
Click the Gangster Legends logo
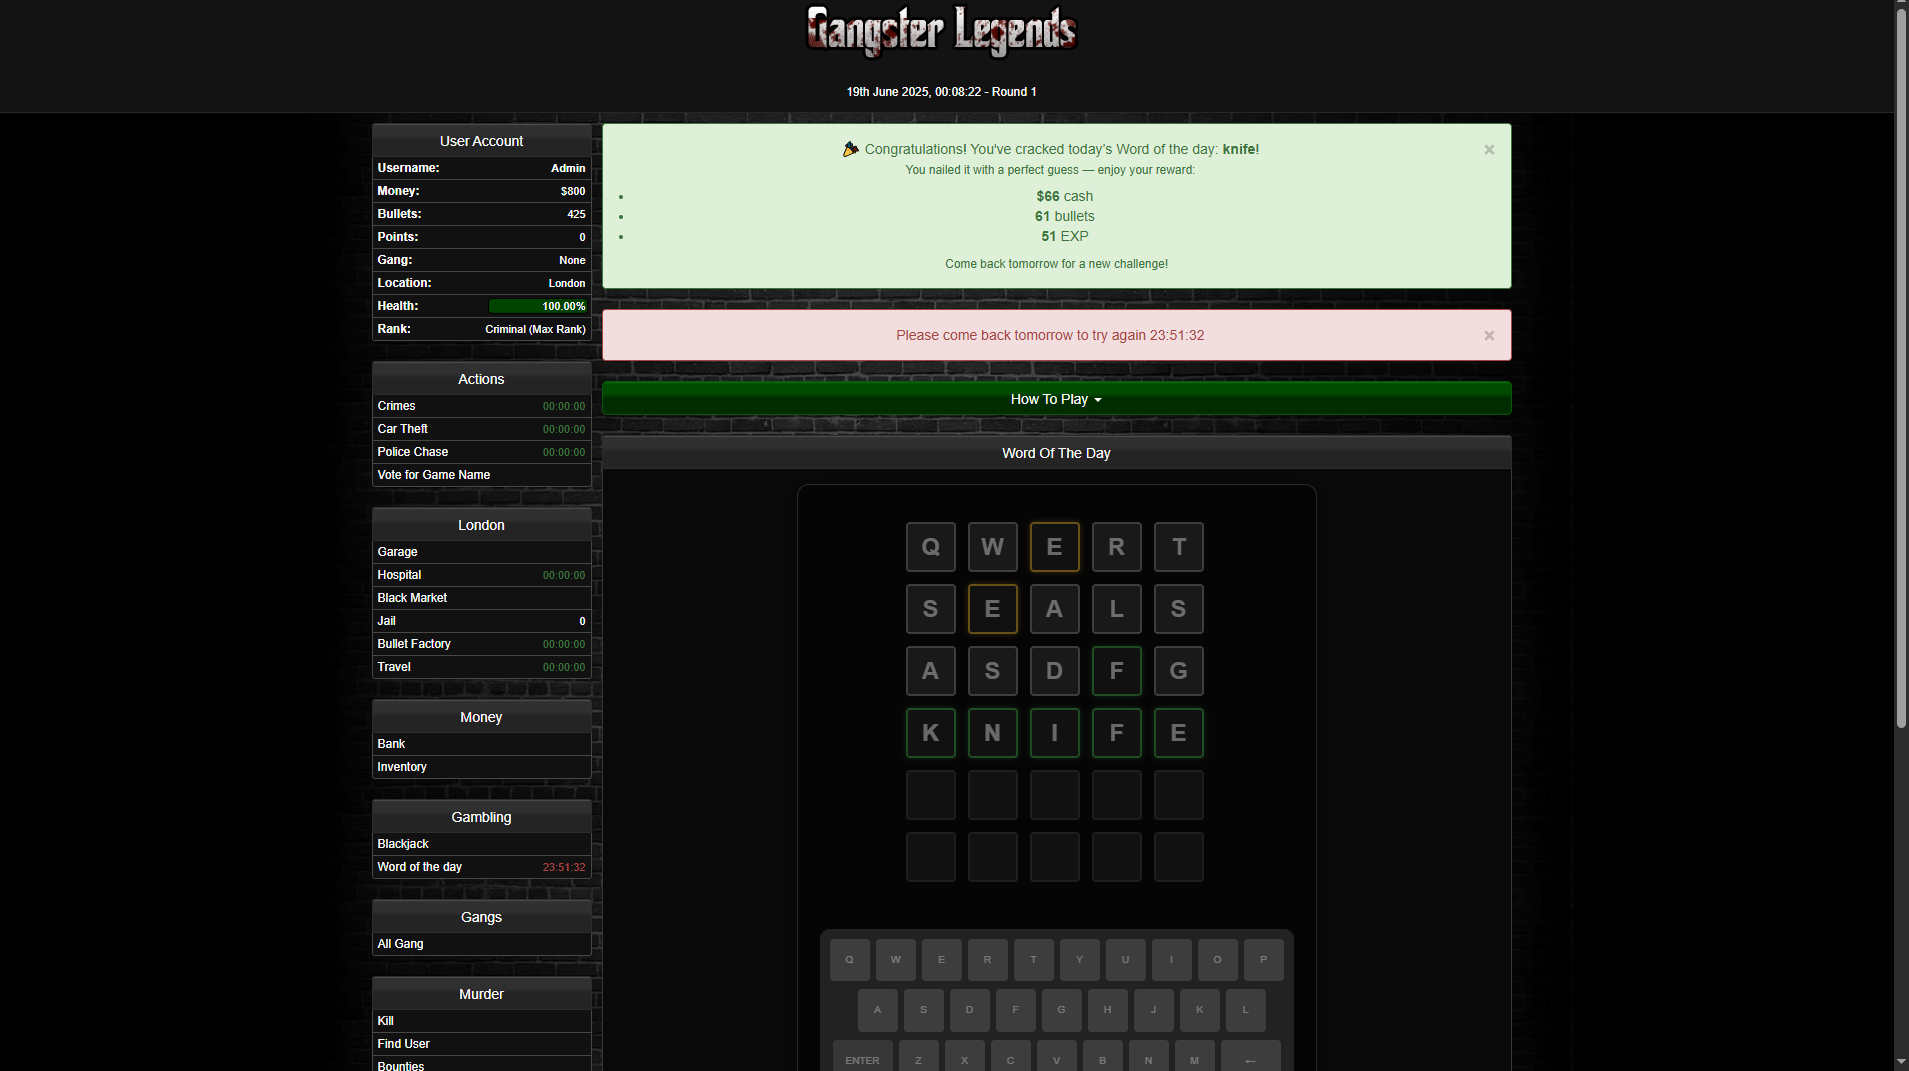(x=941, y=32)
